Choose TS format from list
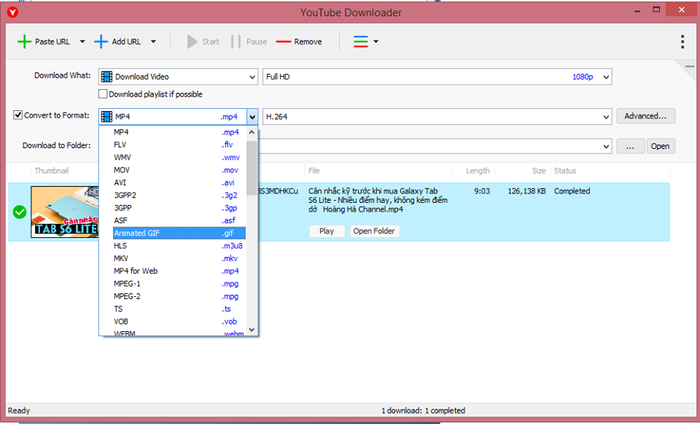This screenshot has width=700, height=424. [179, 309]
